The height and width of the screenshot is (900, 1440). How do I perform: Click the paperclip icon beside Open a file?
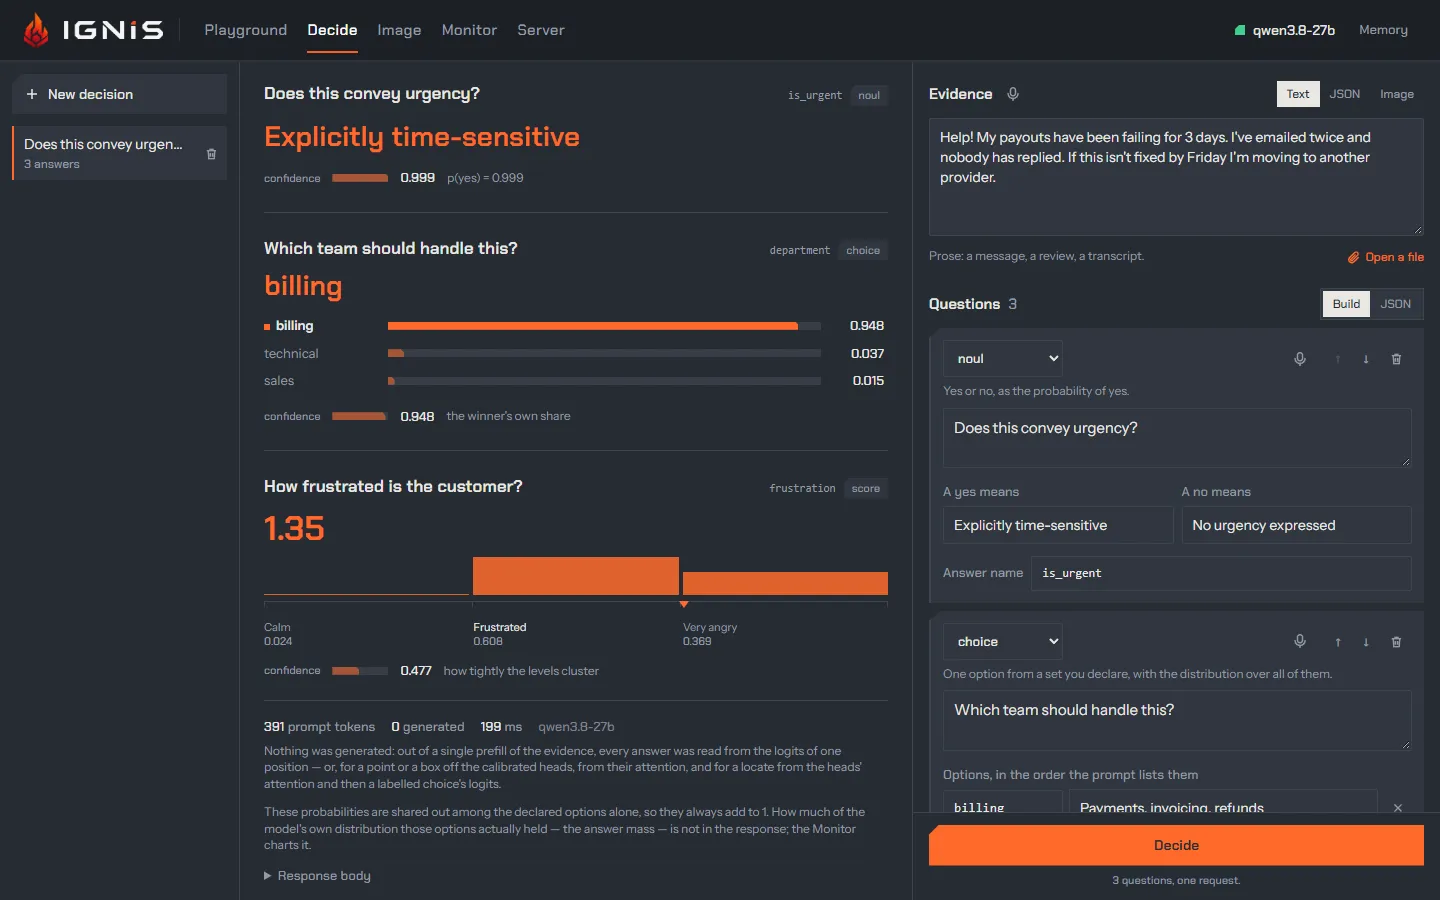pyautogui.click(x=1353, y=257)
